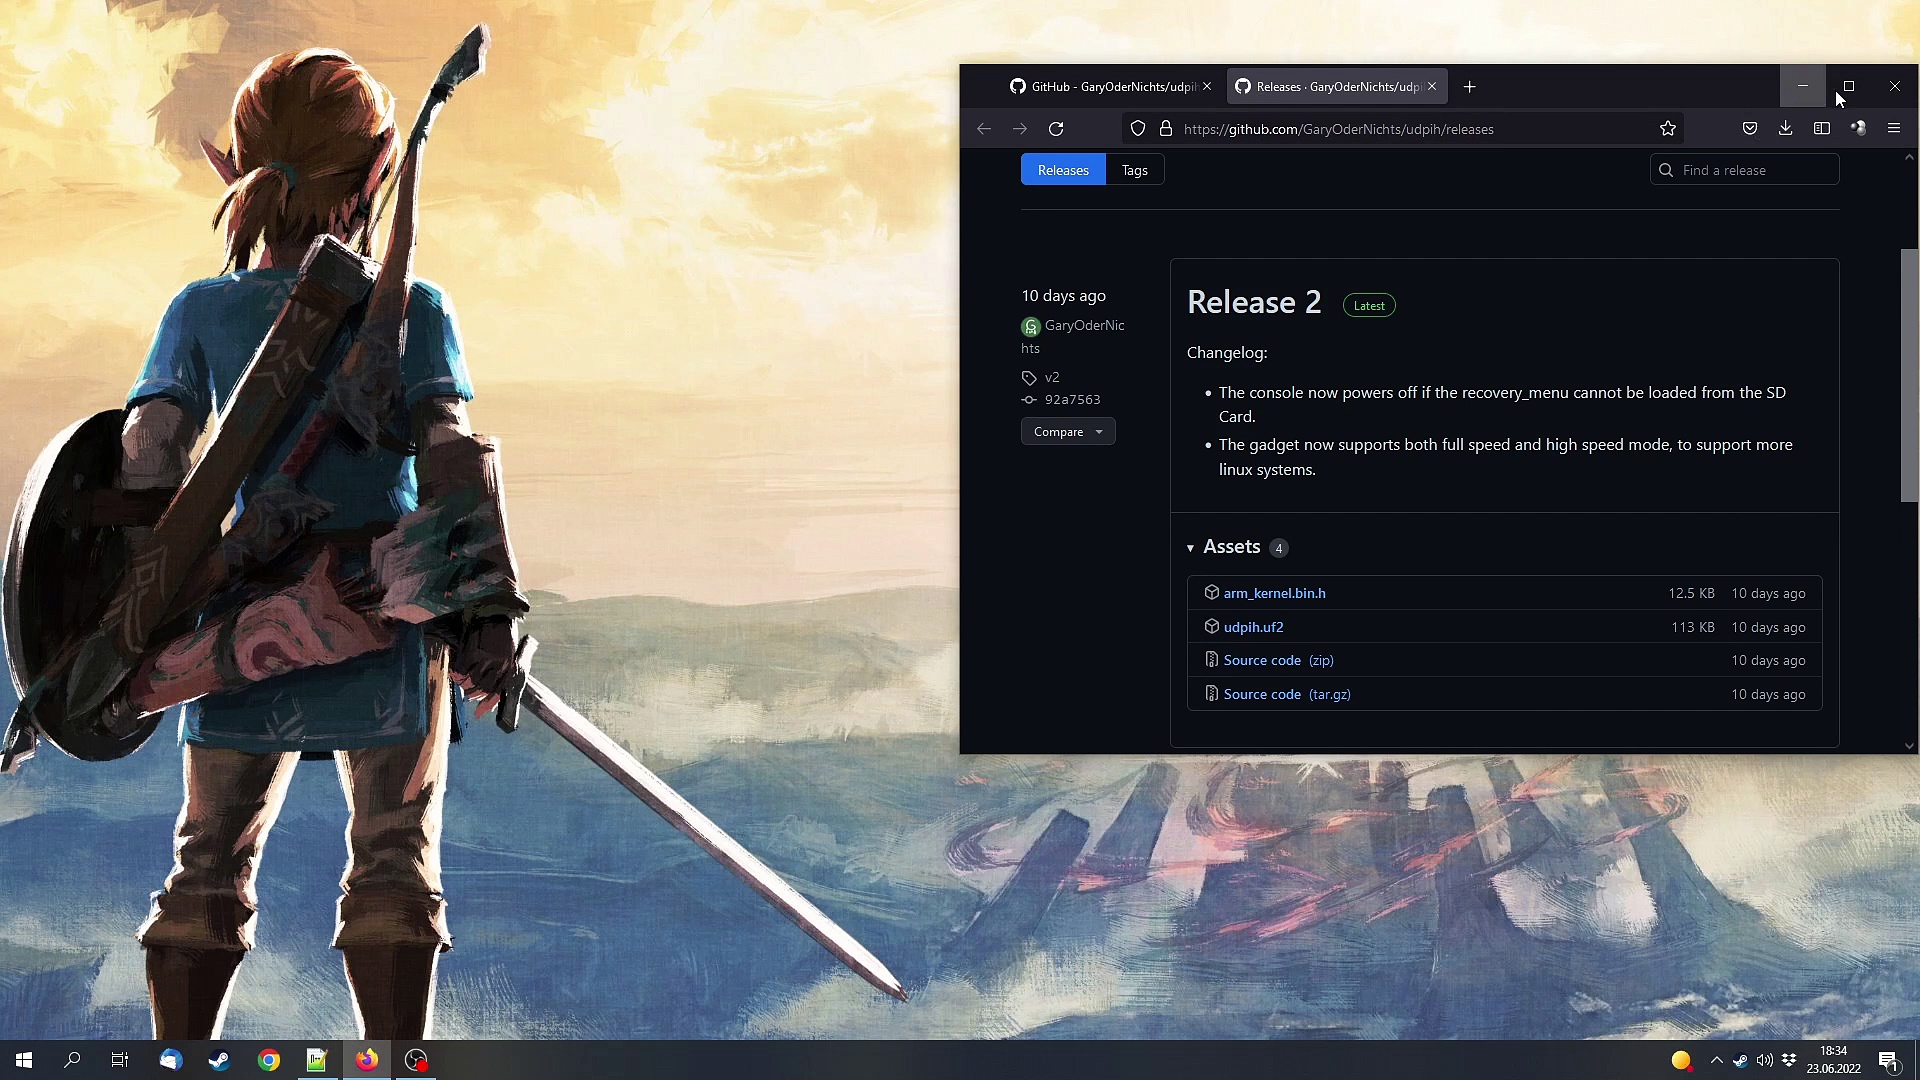Image resolution: width=1920 pixels, height=1080 pixels.
Task: Open a new browser tab
Action: tap(1469, 87)
